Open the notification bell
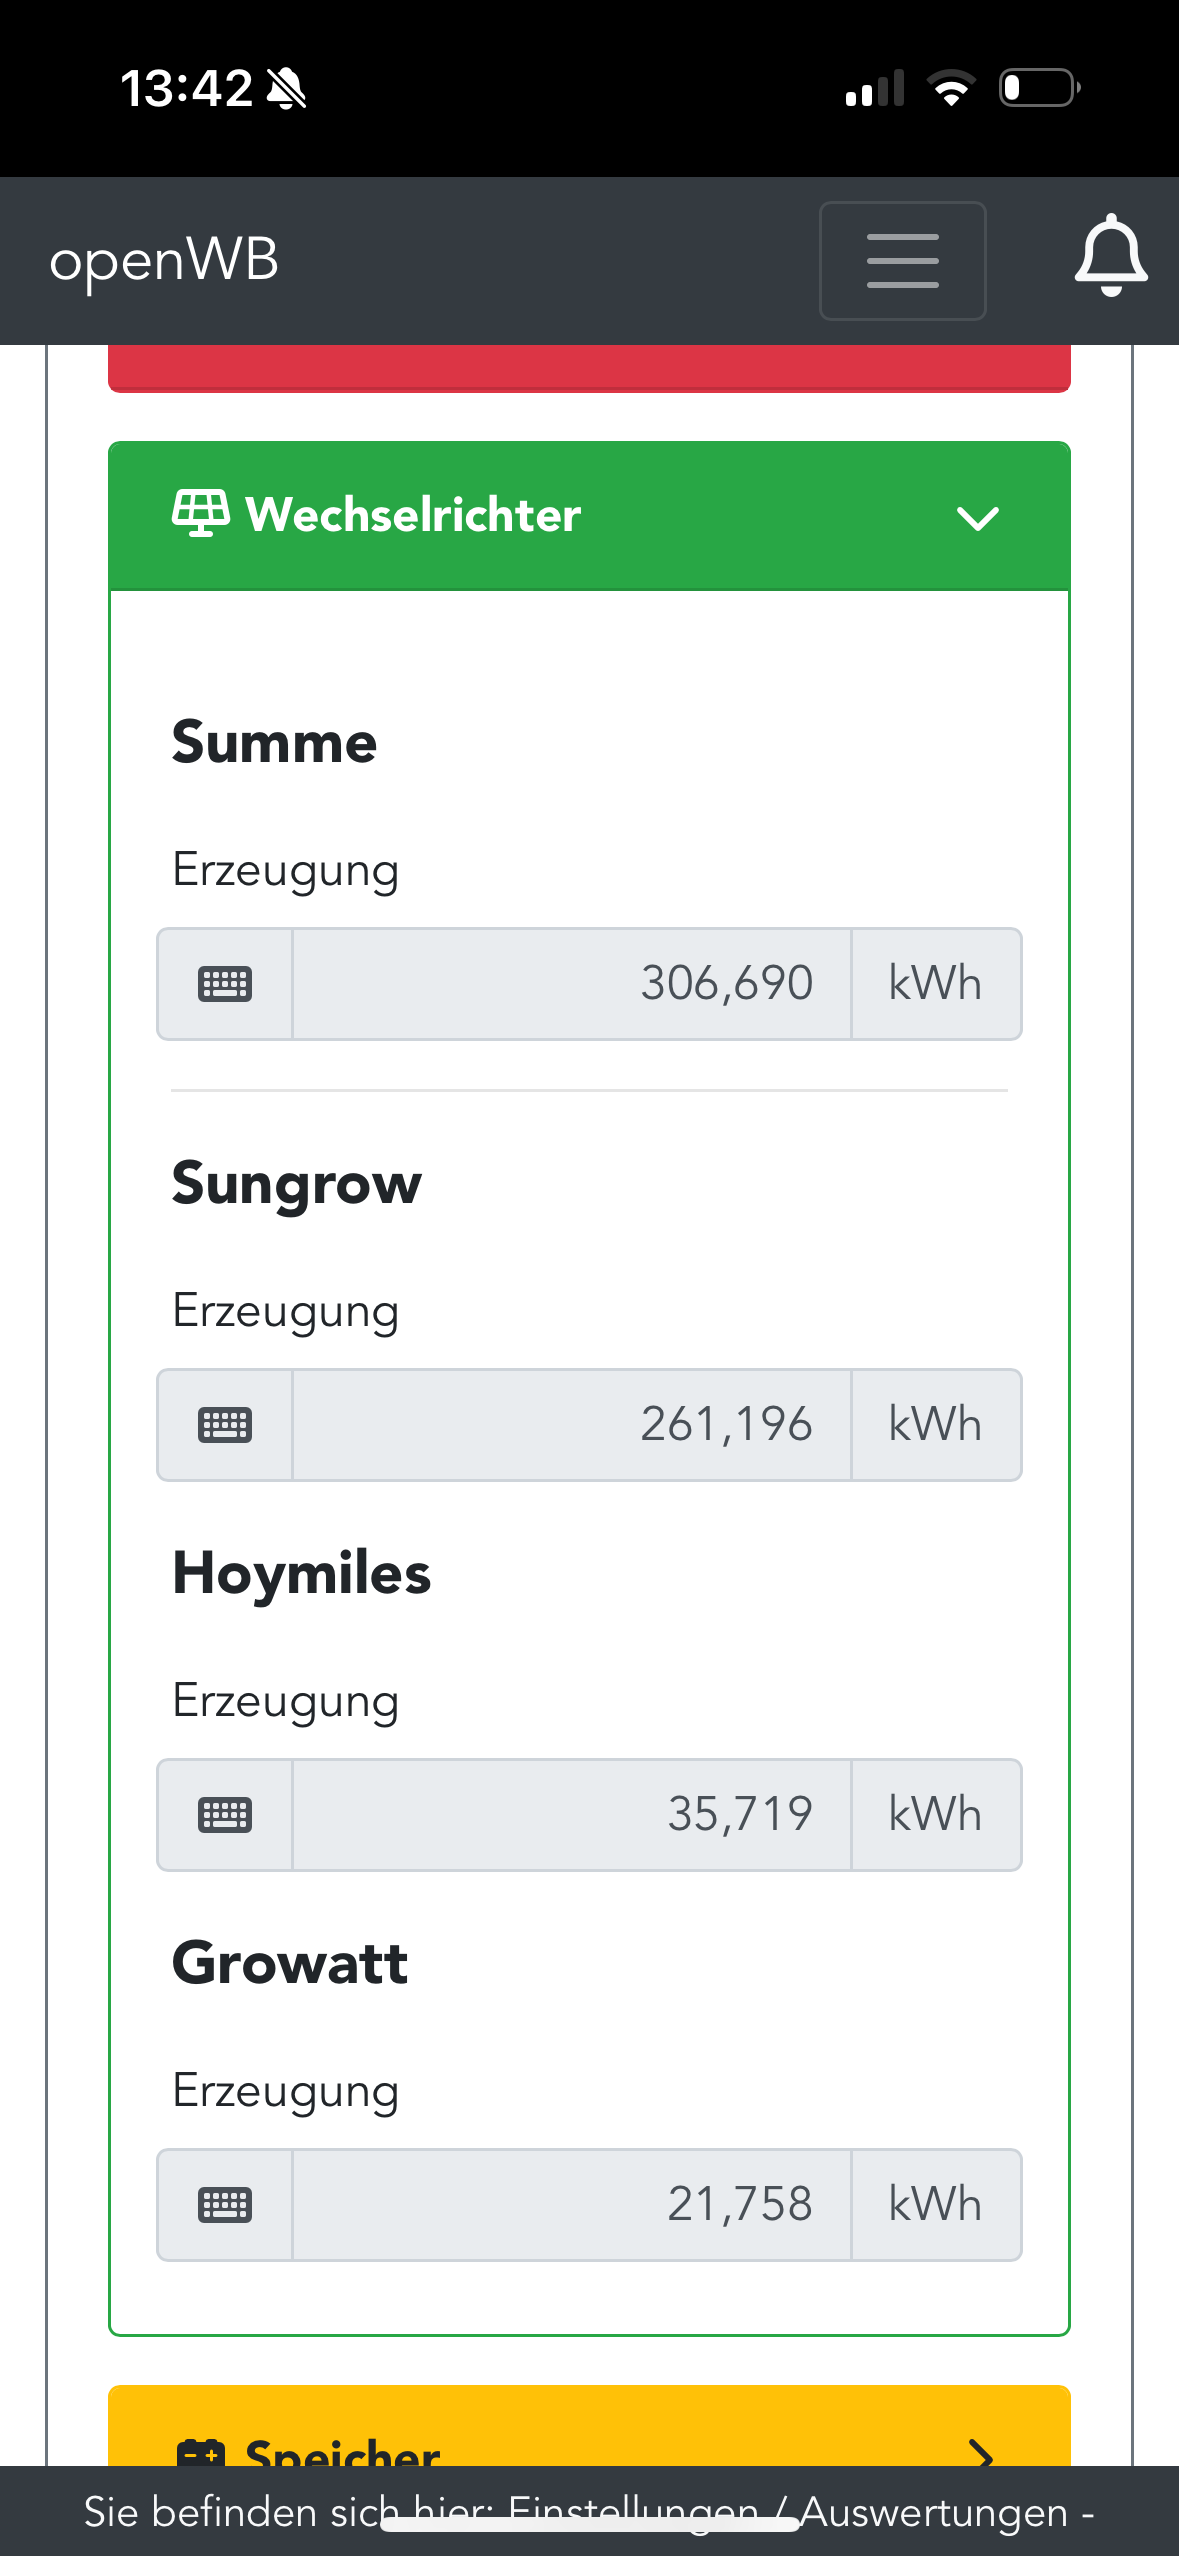Screen dimensions: 1179x2556 click(x=1110, y=256)
